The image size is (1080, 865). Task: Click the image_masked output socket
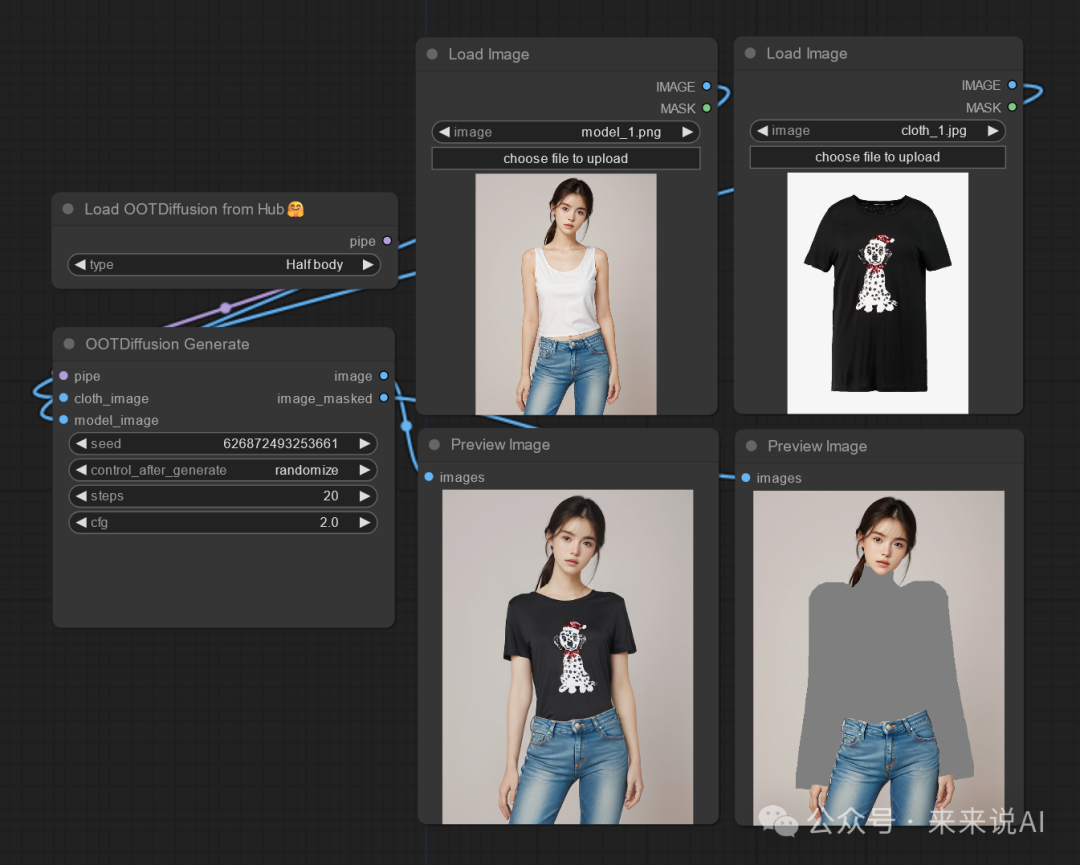click(384, 398)
